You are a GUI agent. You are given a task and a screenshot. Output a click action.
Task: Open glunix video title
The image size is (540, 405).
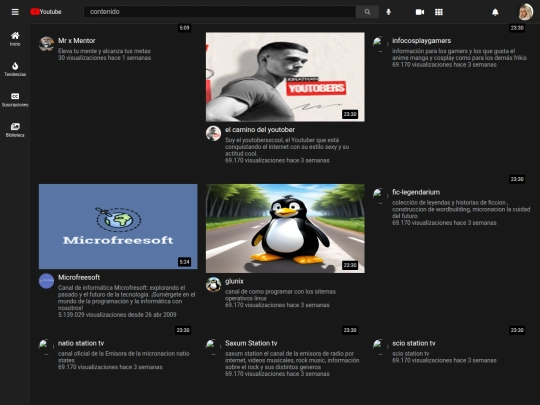click(234, 281)
